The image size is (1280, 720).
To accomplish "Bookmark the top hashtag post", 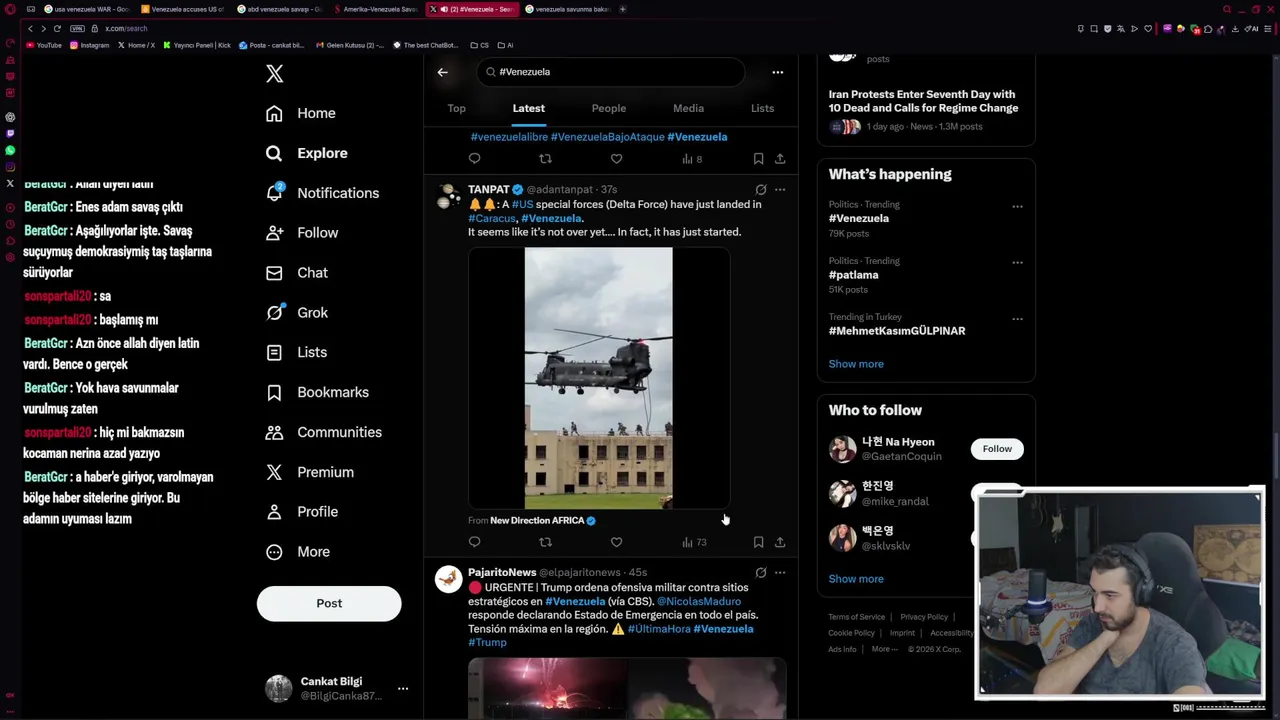I will coord(758,158).
